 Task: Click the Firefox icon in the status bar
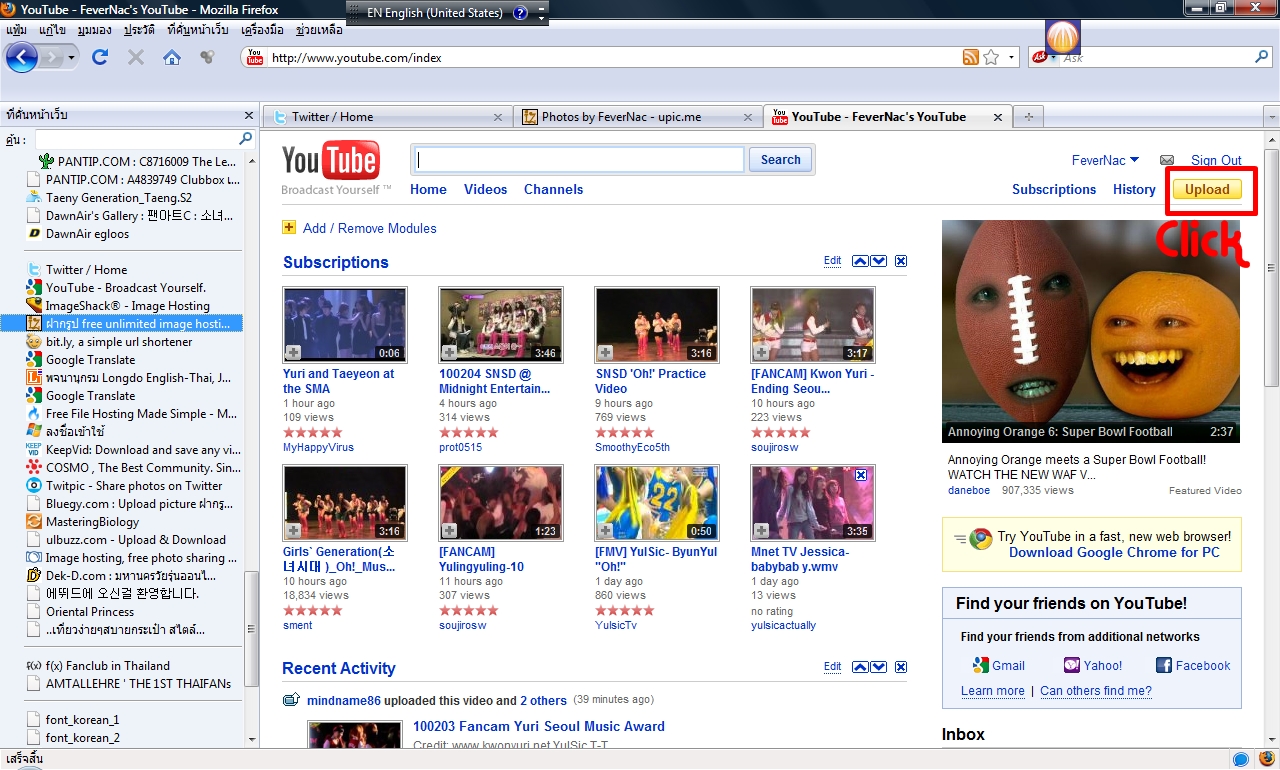[1267, 759]
